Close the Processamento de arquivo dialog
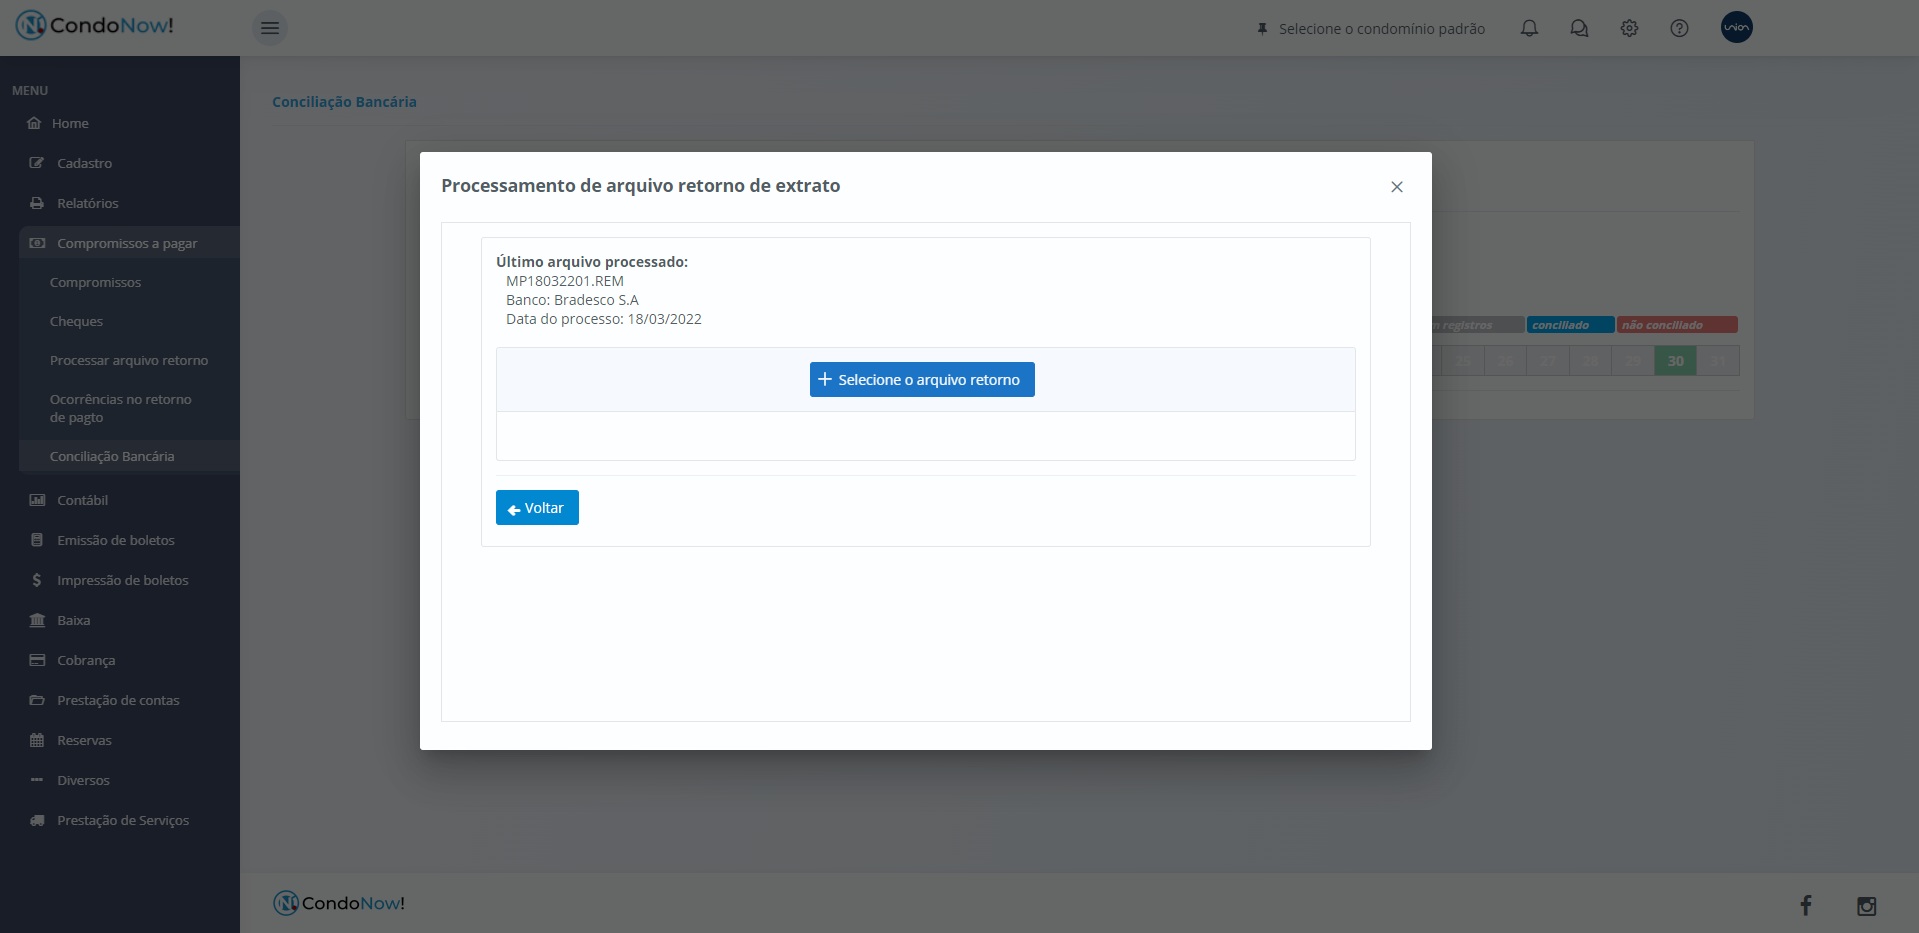This screenshot has height=933, width=1919. (1396, 187)
